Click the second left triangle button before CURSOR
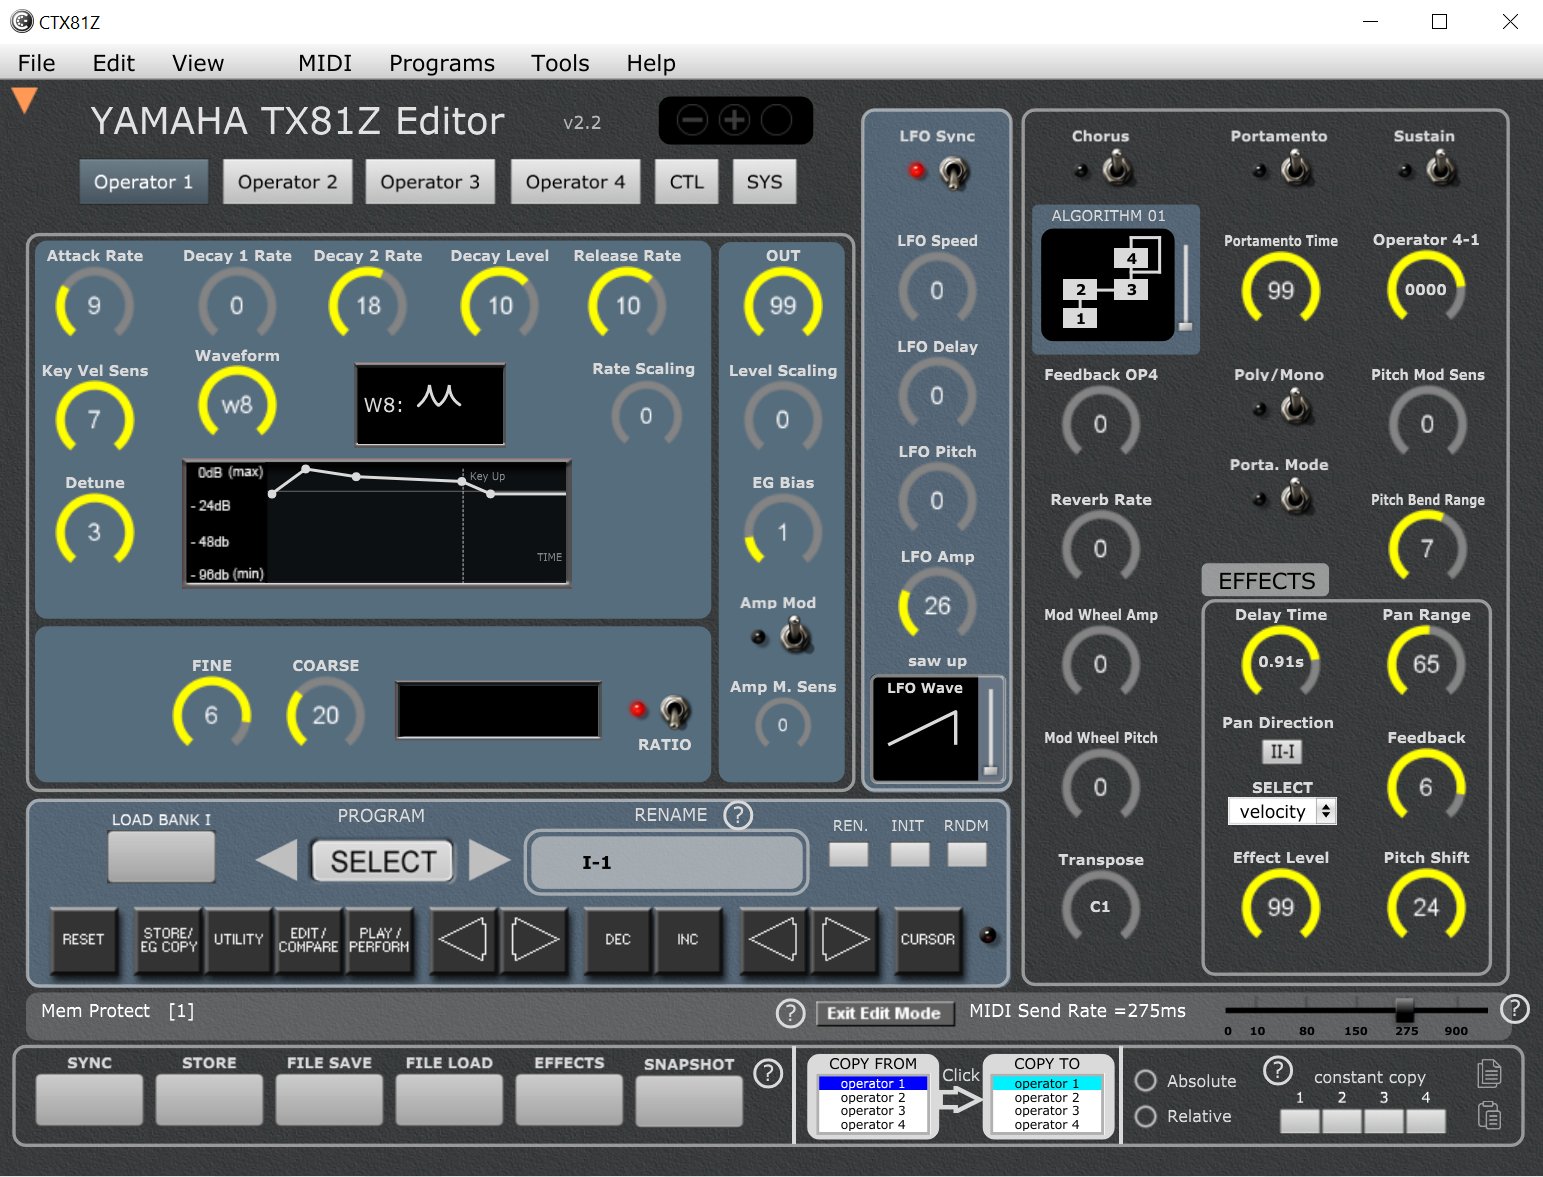This screenshot has height=1177, width=1543. (x=773, y=940)
